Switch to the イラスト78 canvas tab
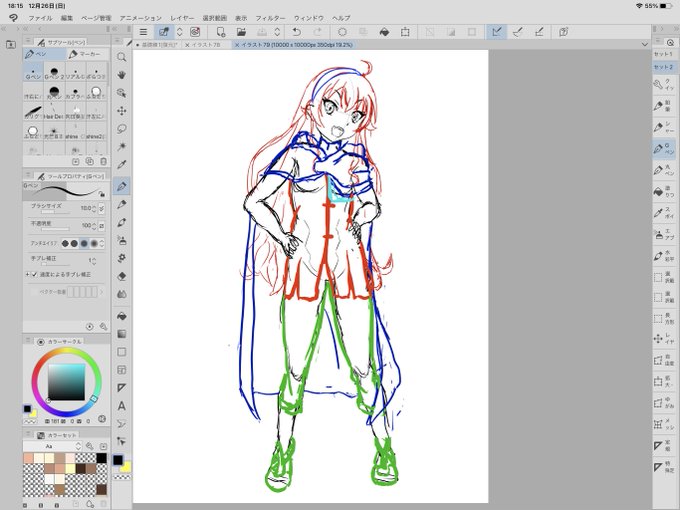 click(206, 45)
